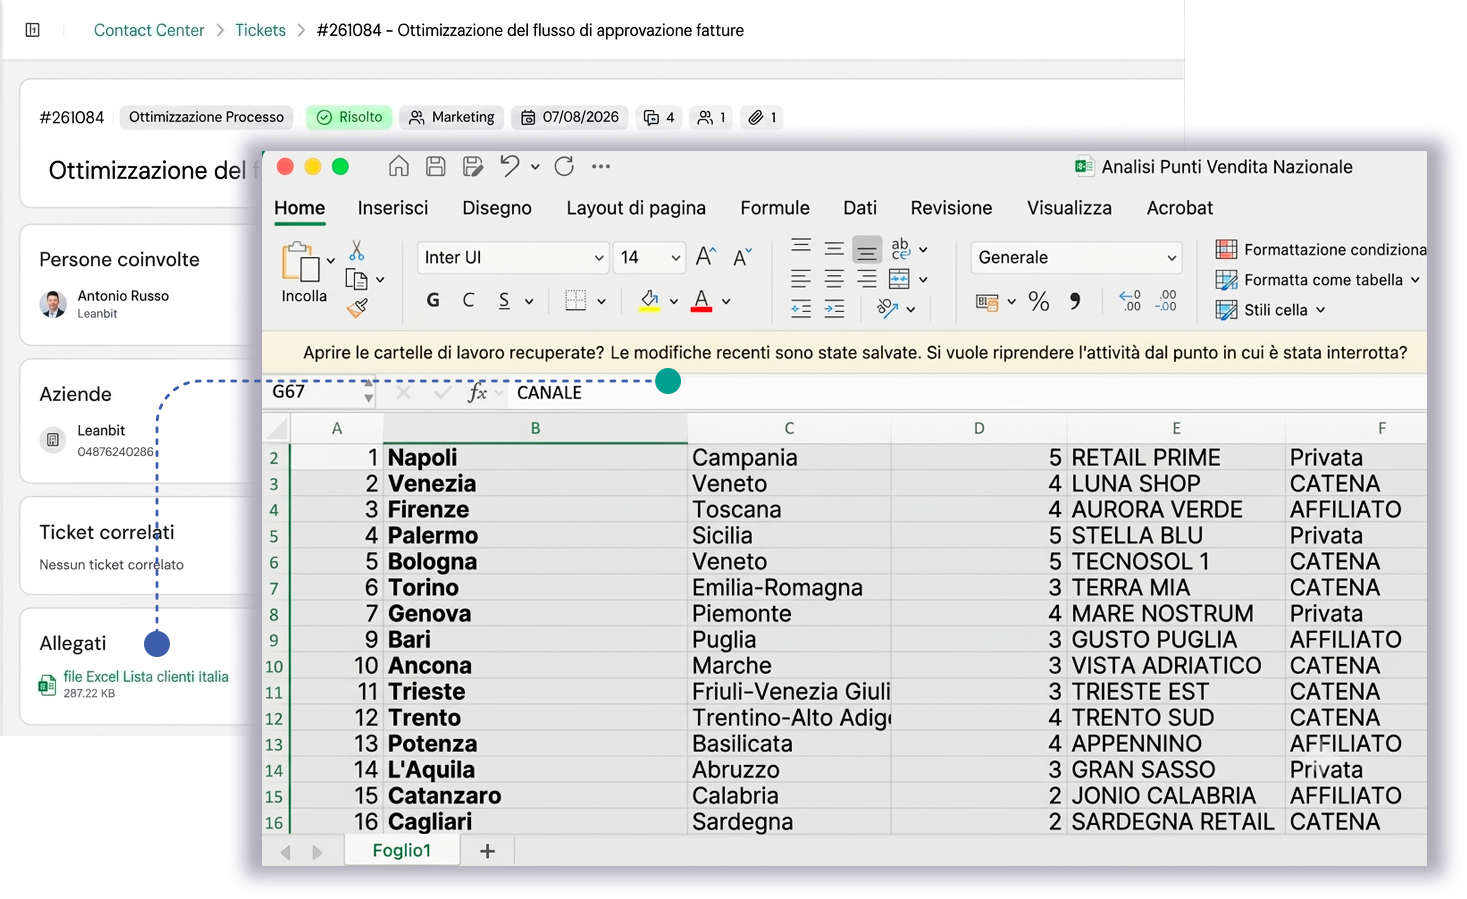Align cell content to top

801,247
